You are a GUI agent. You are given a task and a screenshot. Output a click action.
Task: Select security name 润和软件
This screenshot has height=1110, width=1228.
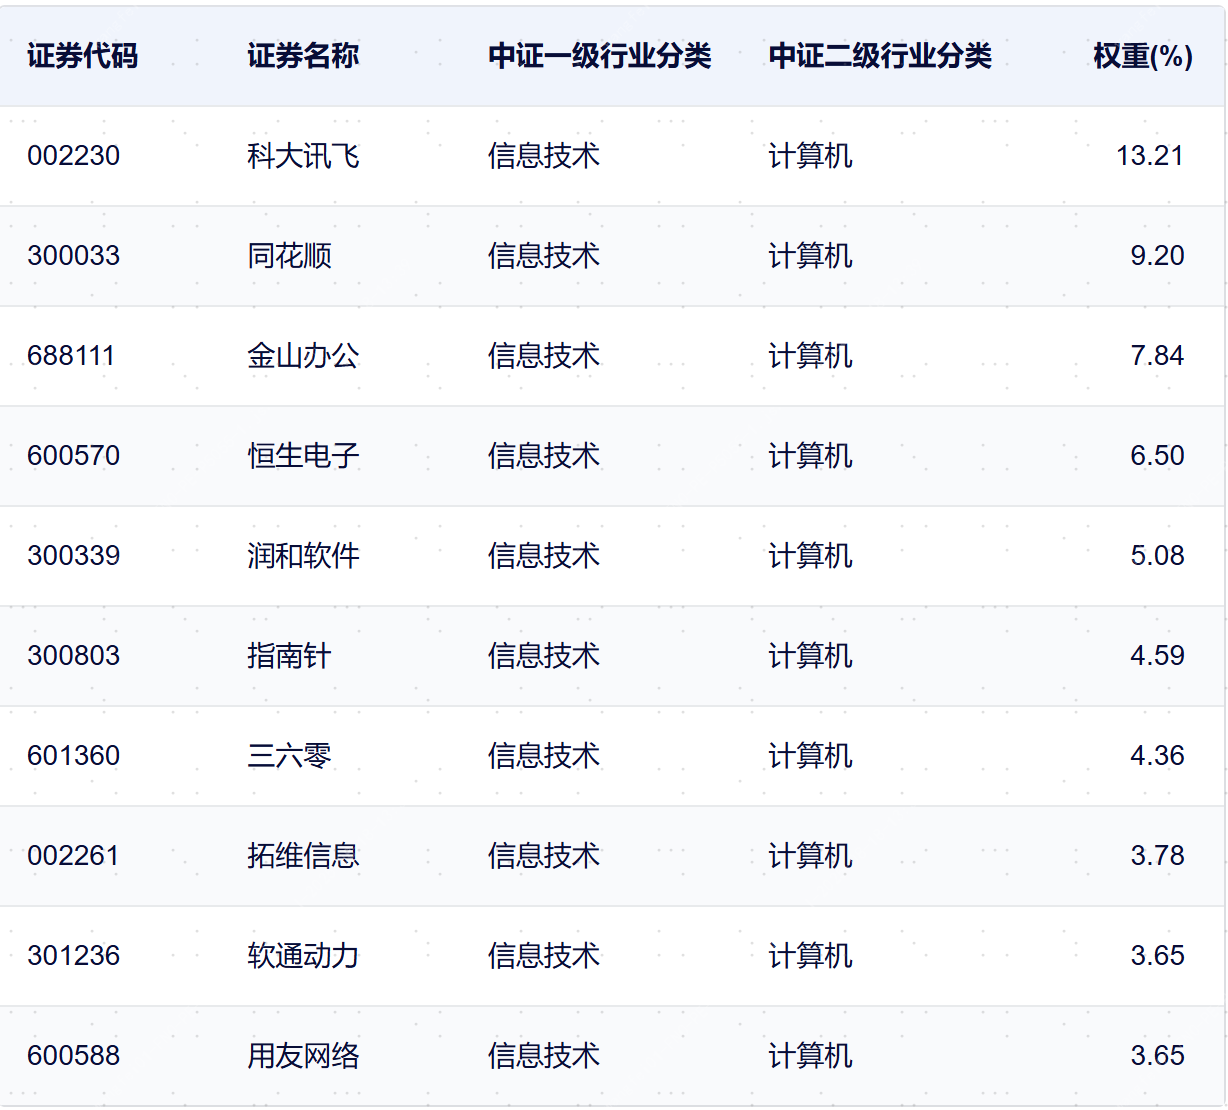(x=303, y=556)
